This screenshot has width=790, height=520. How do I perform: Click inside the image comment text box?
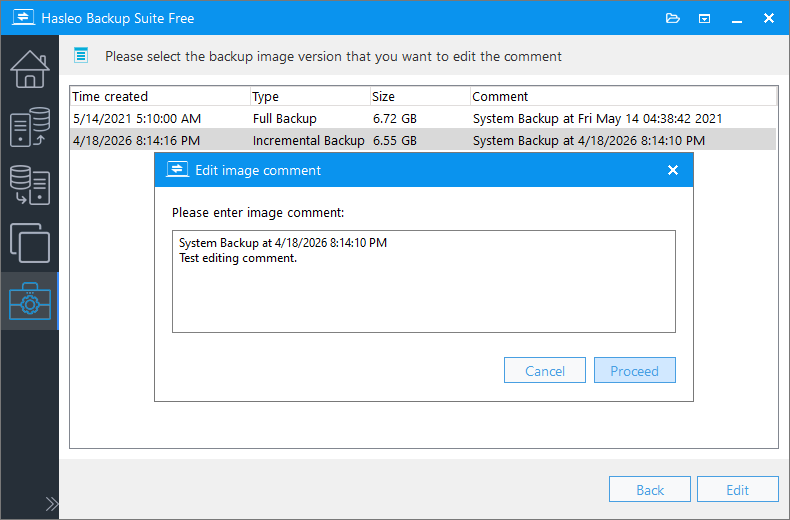click(424, 282)
